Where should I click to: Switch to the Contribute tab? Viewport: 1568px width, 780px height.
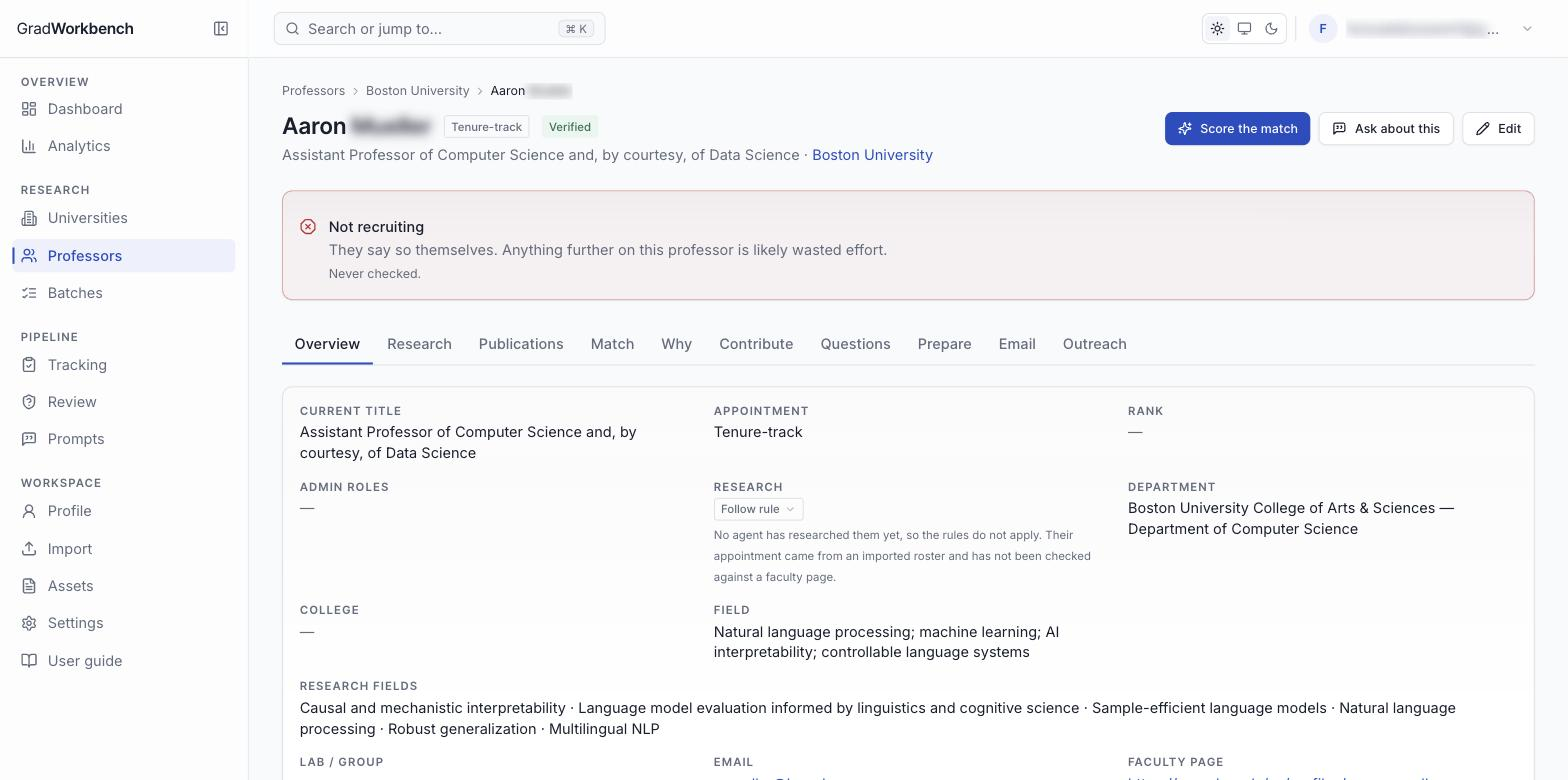756,344
